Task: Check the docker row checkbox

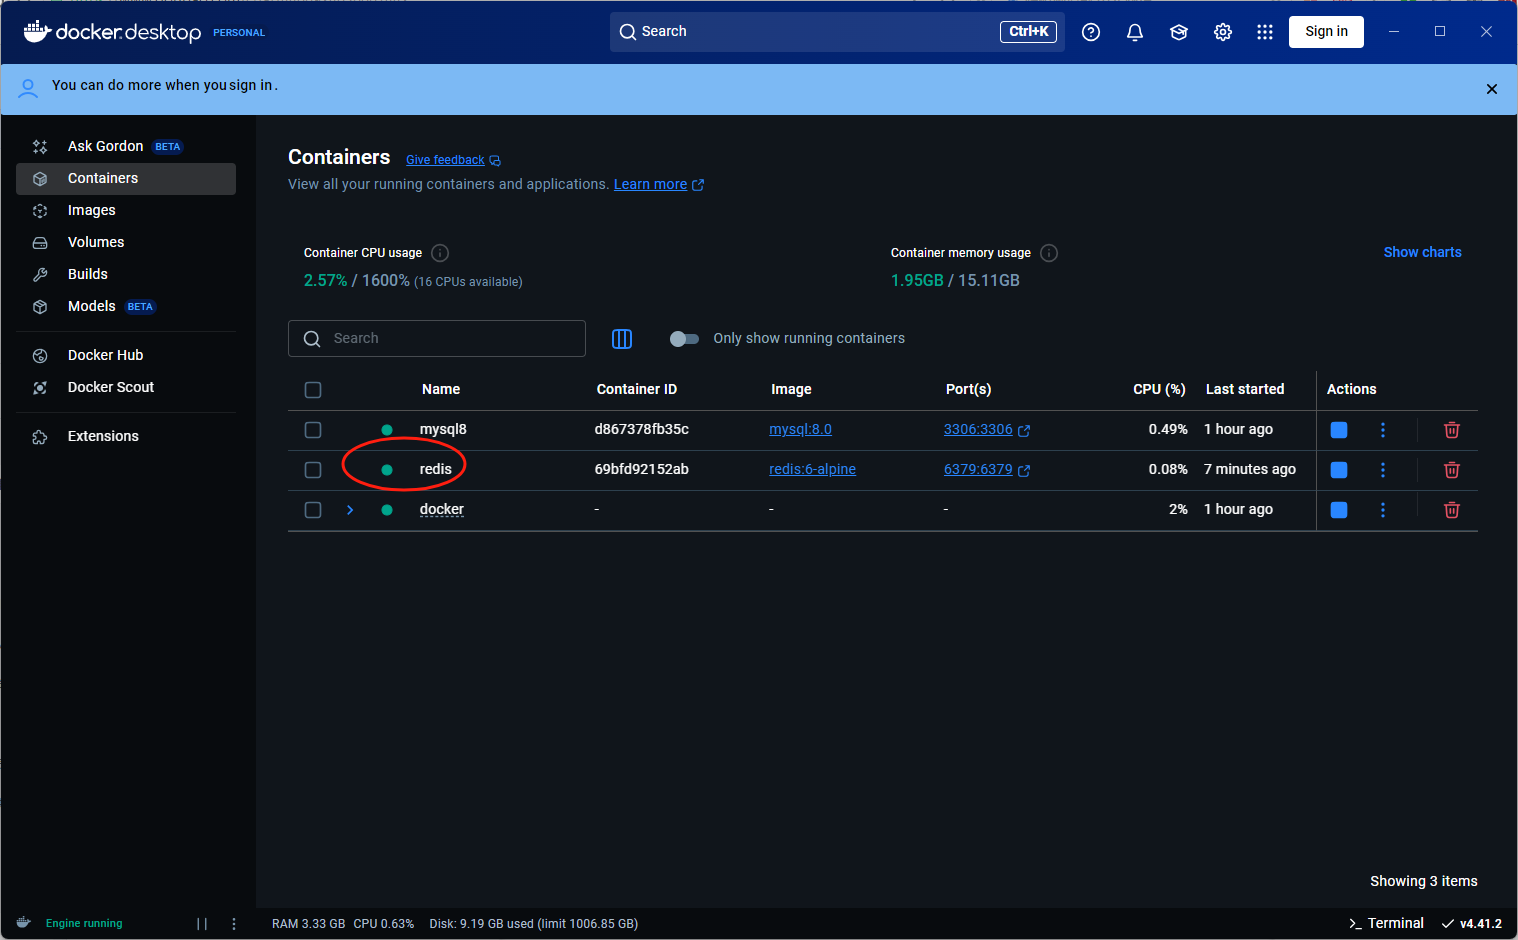Action: (313, 510)
